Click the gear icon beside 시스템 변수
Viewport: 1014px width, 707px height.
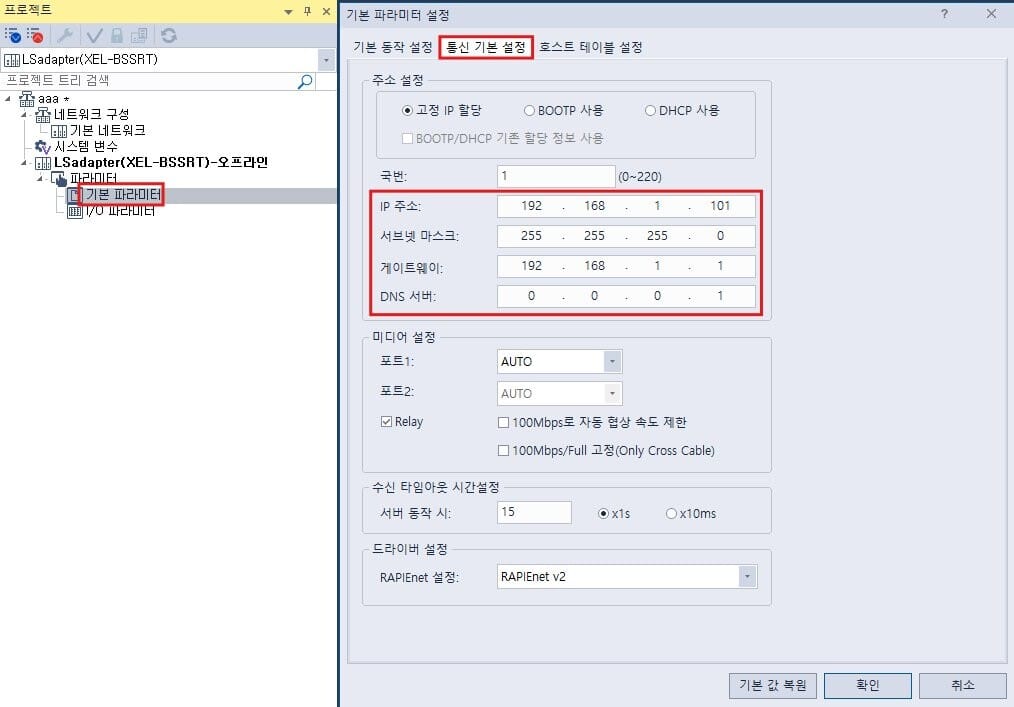click(x=43, y=147)
